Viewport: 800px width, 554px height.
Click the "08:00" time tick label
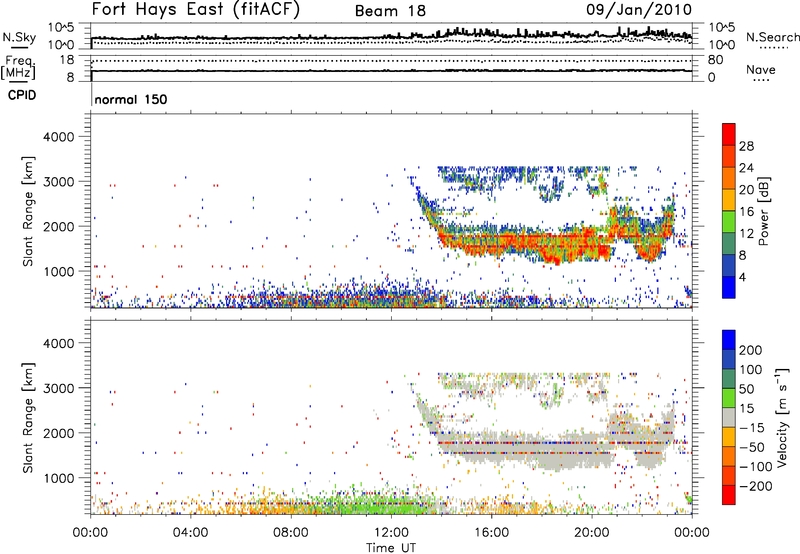pos(291,533)
